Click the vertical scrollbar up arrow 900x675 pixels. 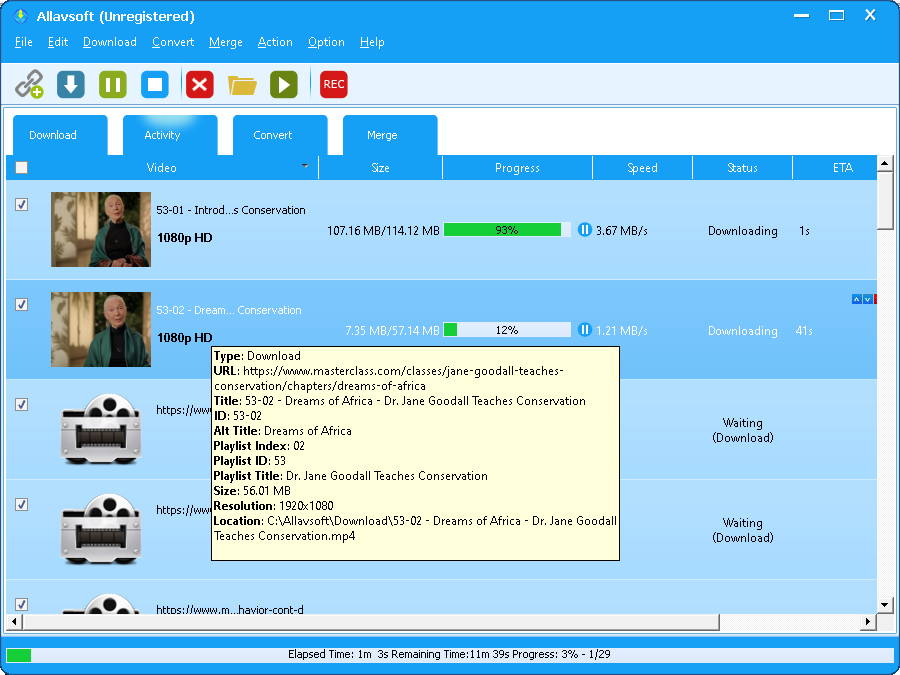pyautogui.click(x=885, y=164)
